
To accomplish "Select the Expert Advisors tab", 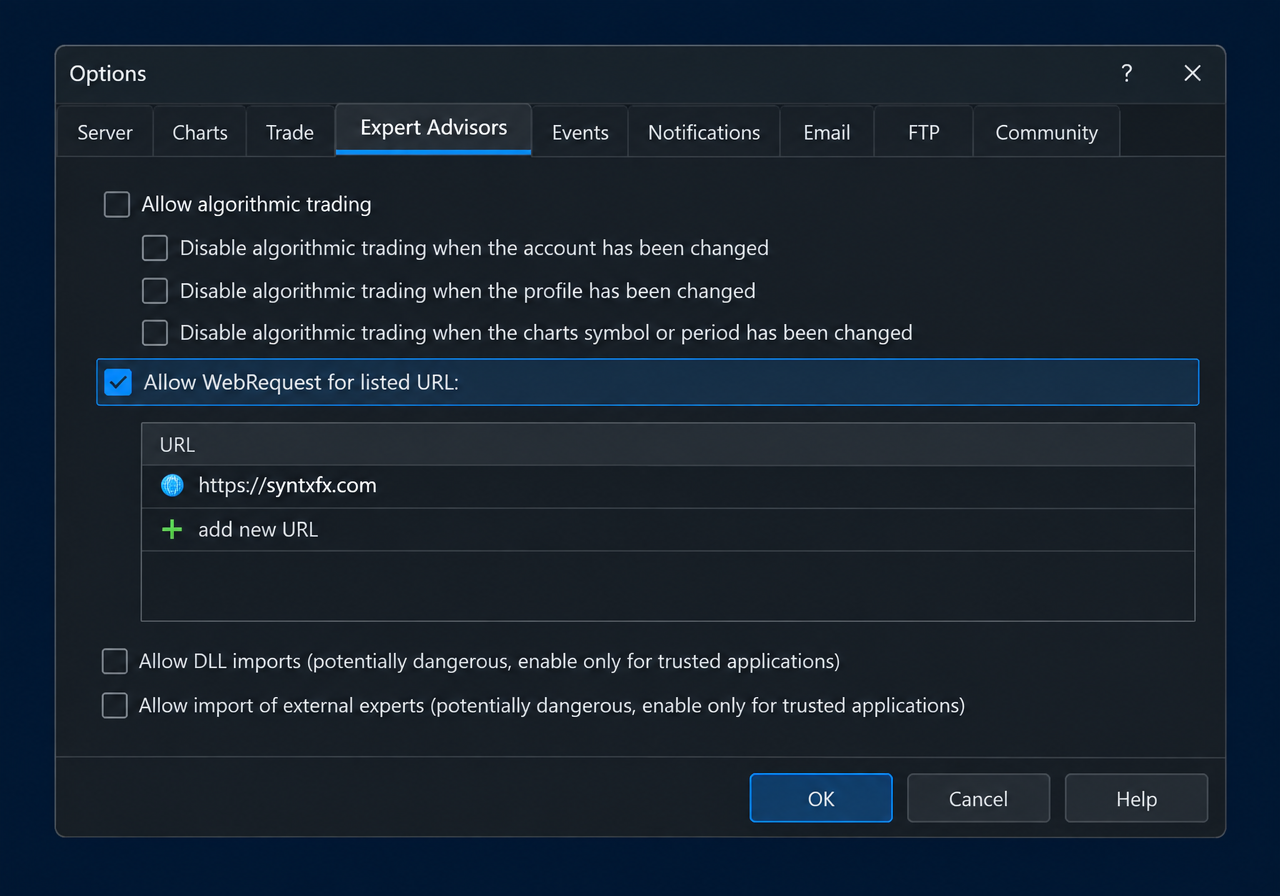I will (x=434, y=128).
